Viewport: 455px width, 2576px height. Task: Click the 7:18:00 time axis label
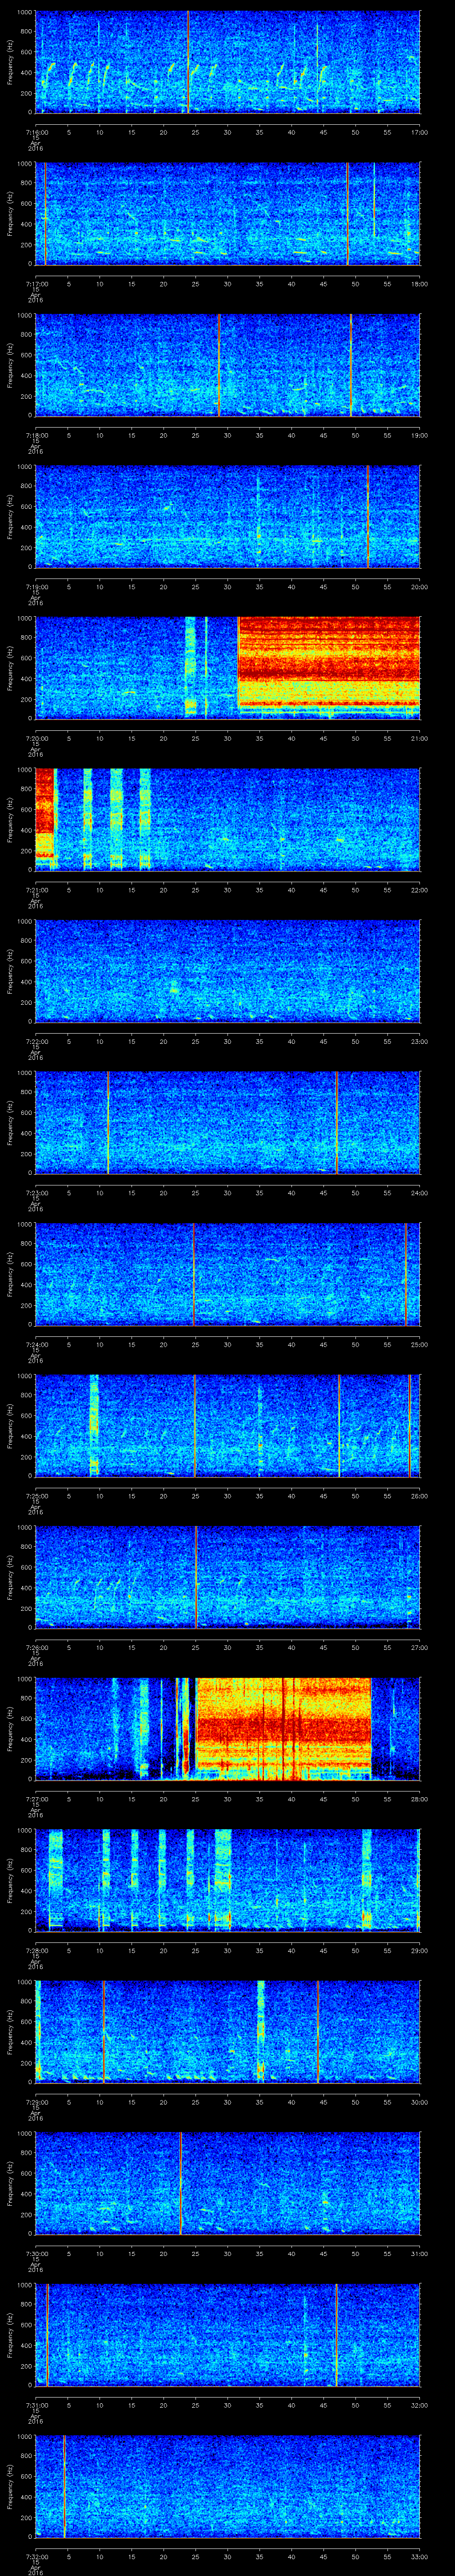[36, 435]
